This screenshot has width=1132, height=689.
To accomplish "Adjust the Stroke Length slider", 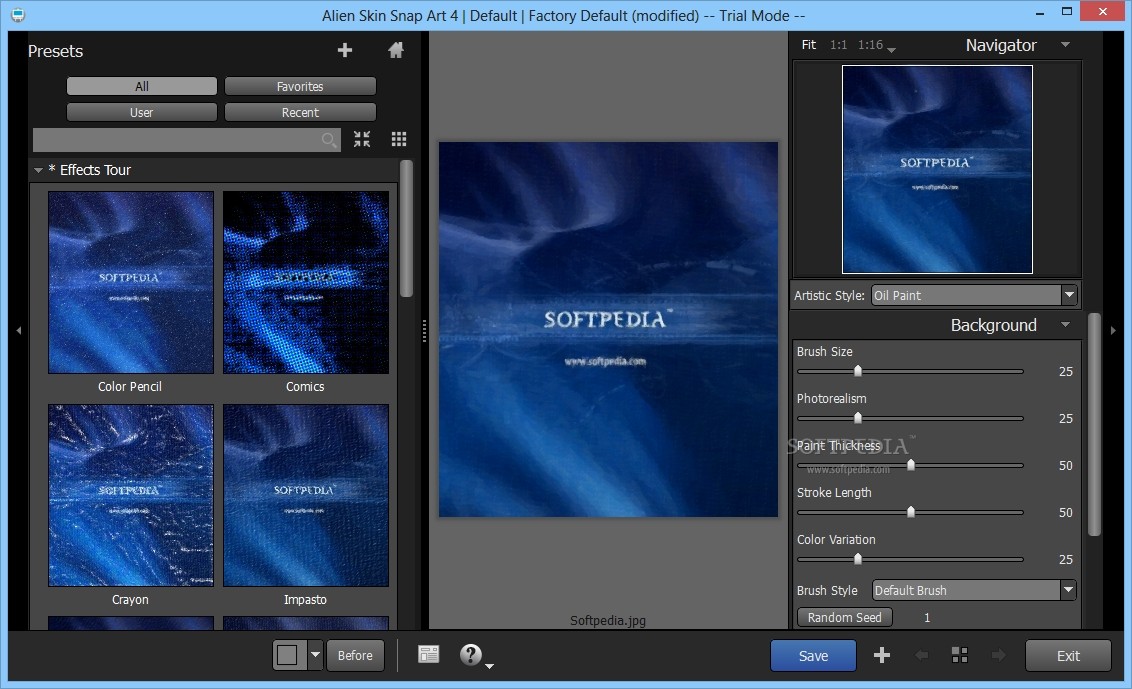I will [910, 512].
